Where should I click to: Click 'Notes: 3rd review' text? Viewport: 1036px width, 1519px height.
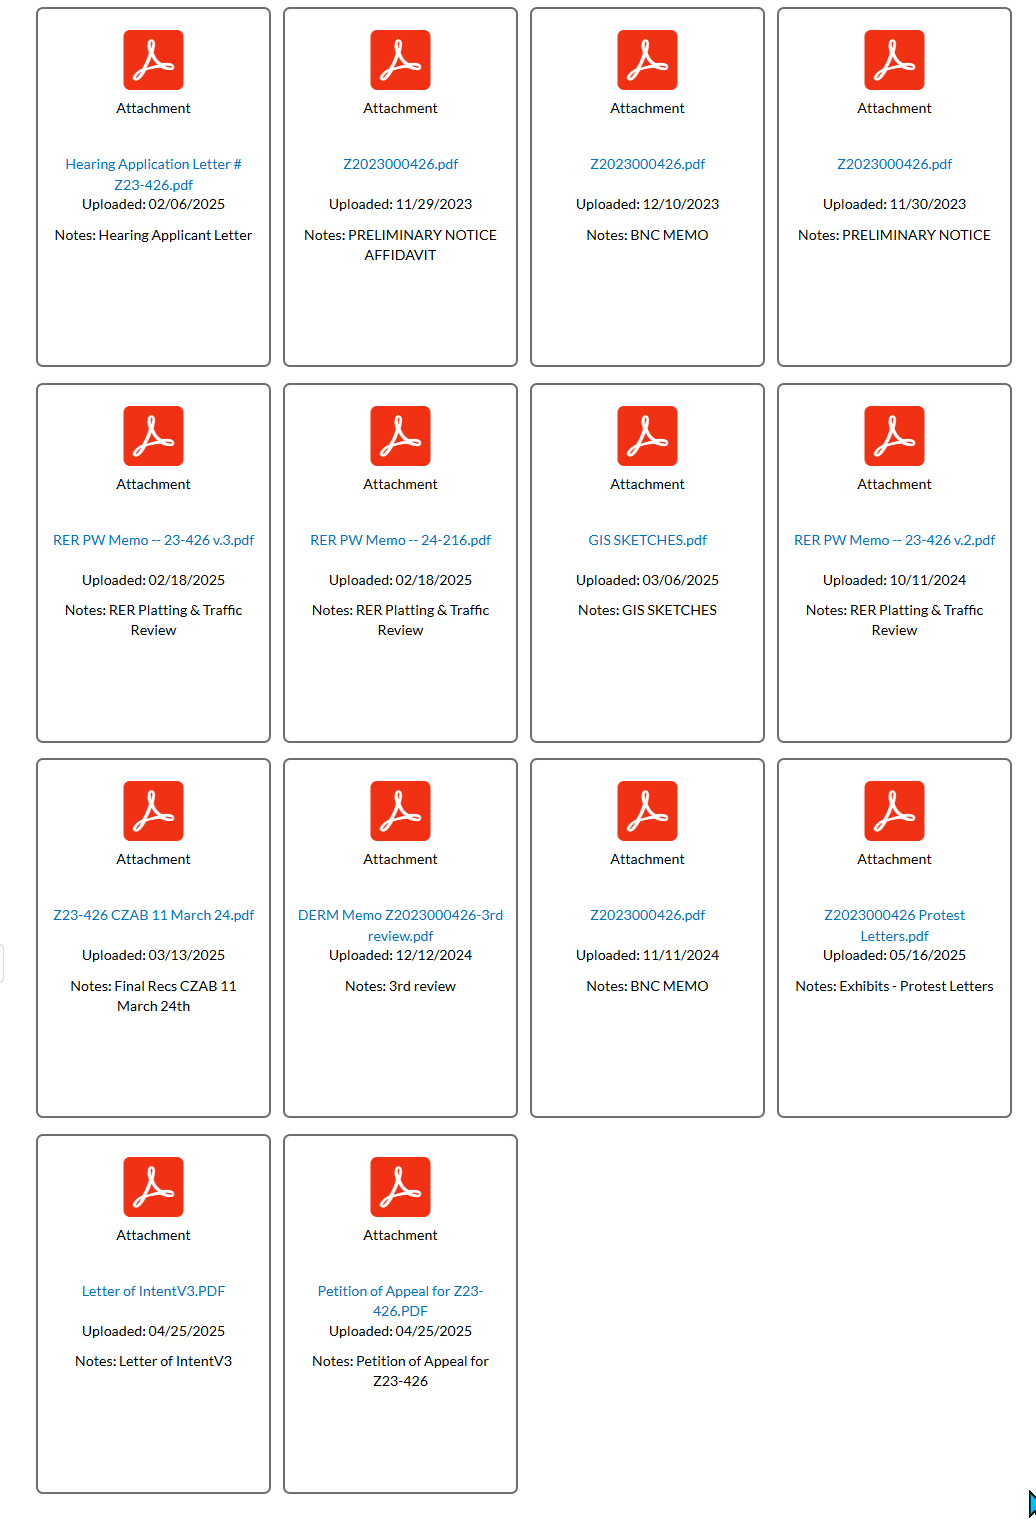click(x=400, y=986)
